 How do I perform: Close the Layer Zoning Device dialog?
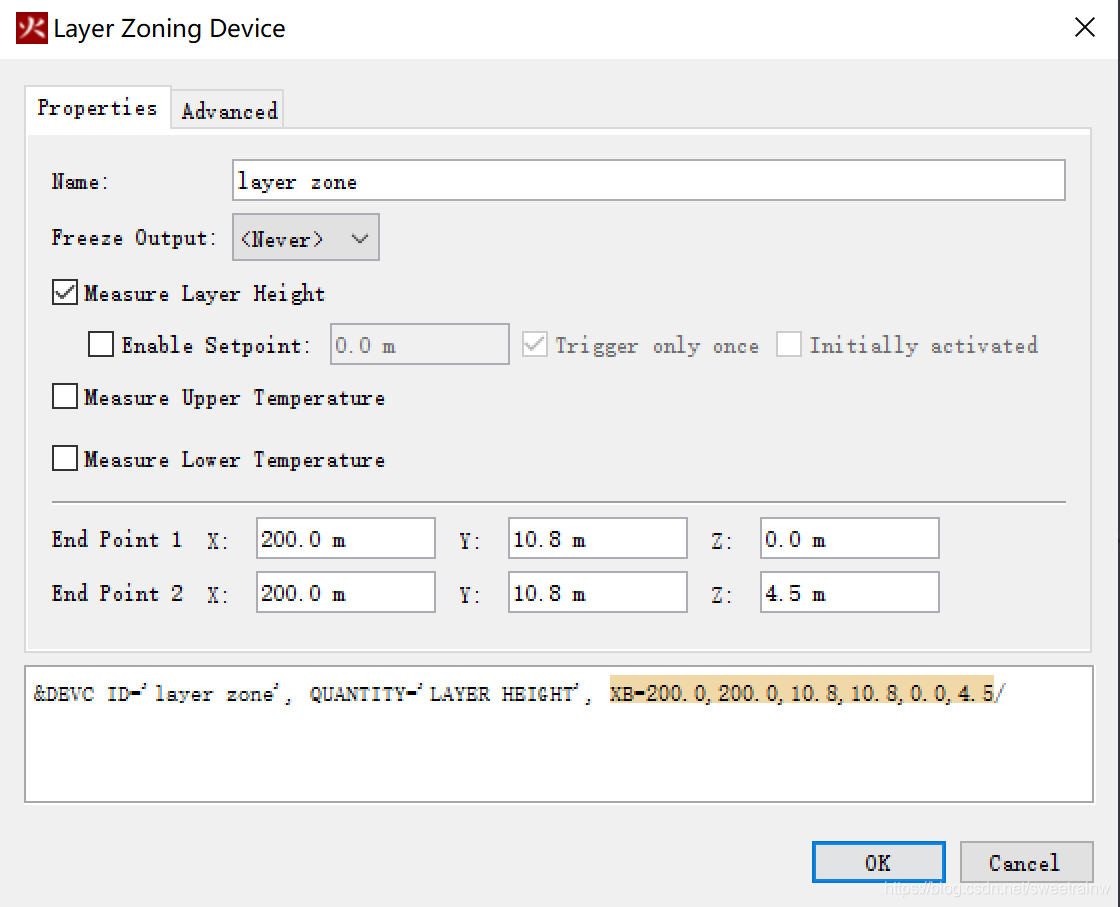pos(1084,28)
